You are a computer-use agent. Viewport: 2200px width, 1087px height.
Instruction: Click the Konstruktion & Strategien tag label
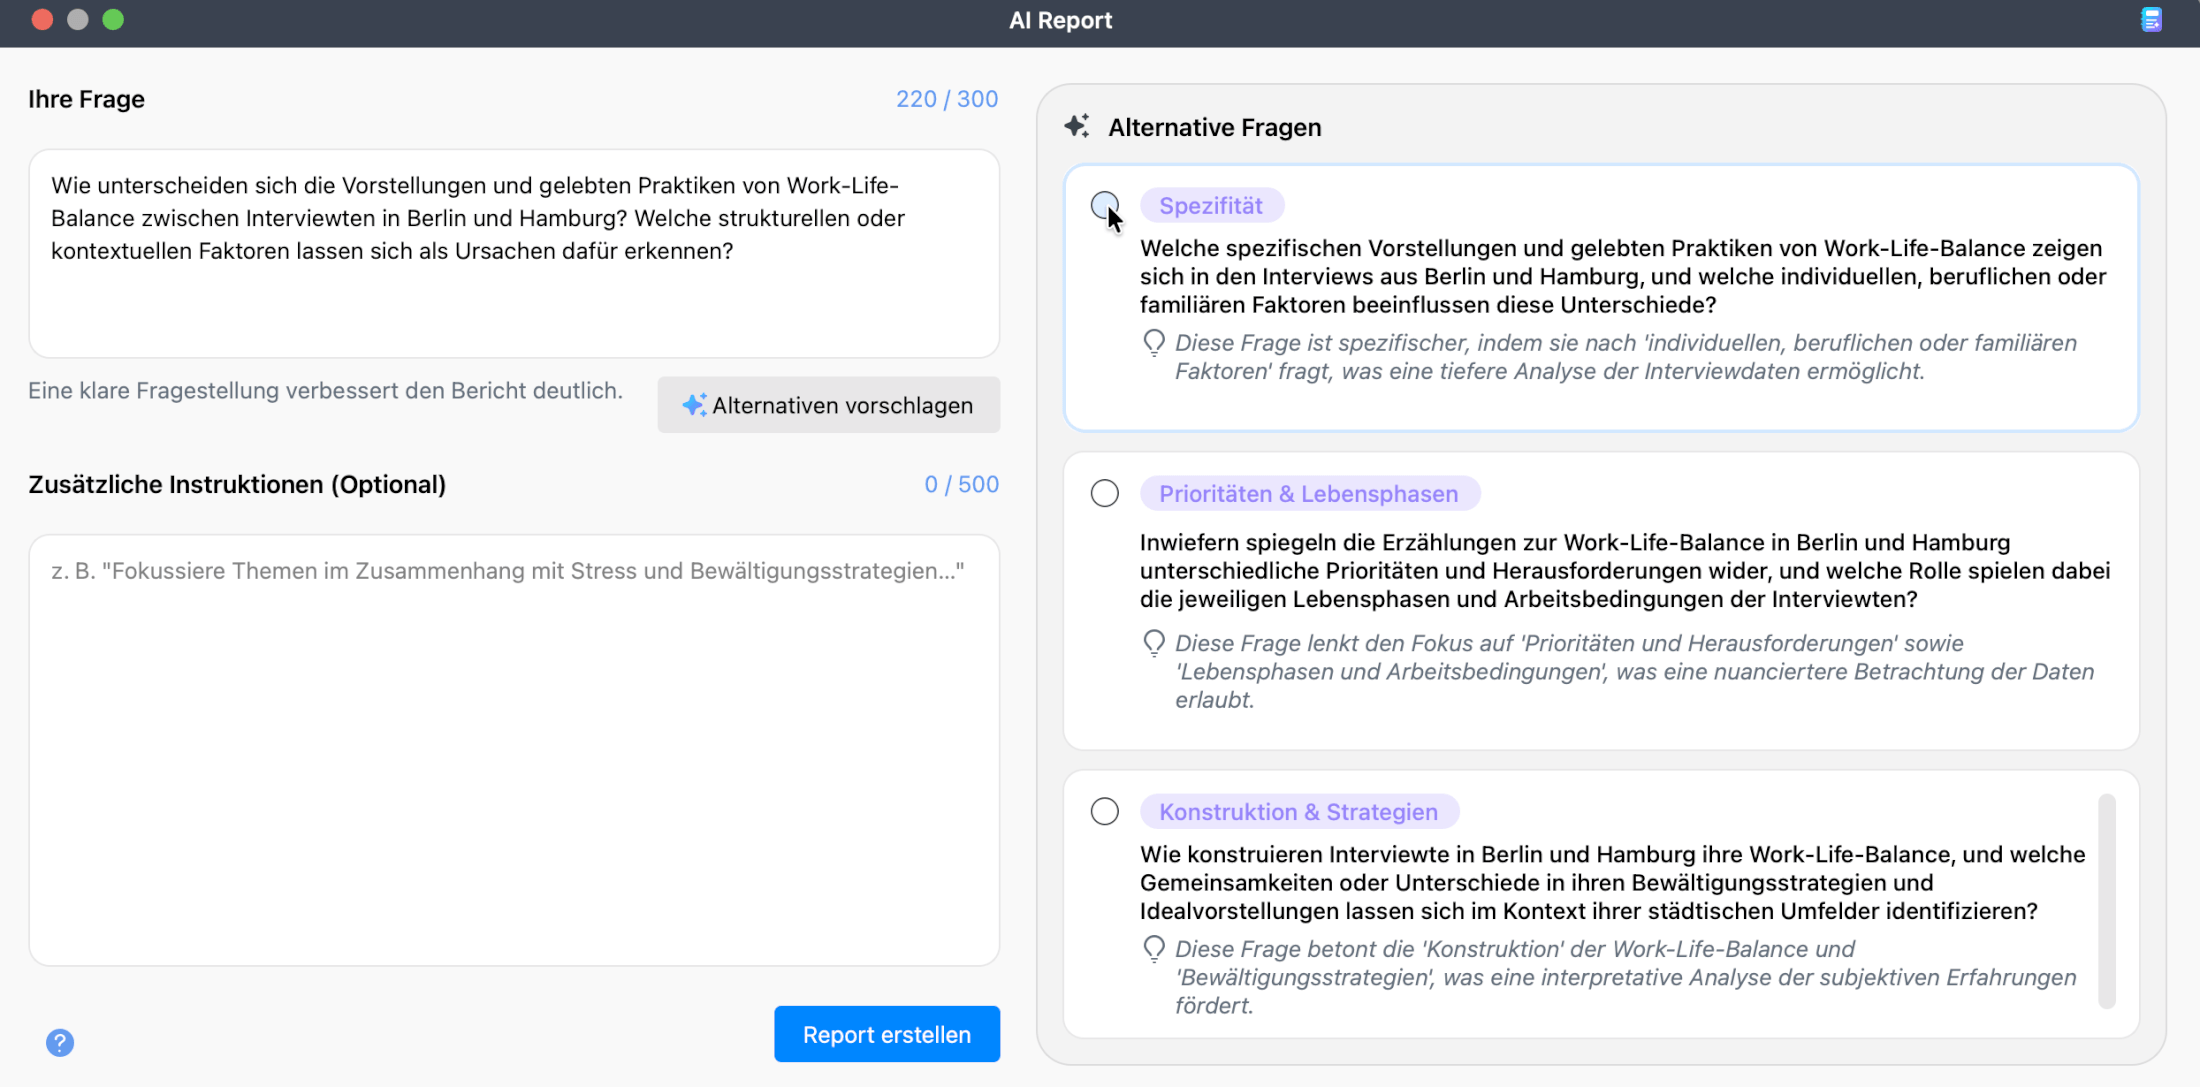[1299, 811]
